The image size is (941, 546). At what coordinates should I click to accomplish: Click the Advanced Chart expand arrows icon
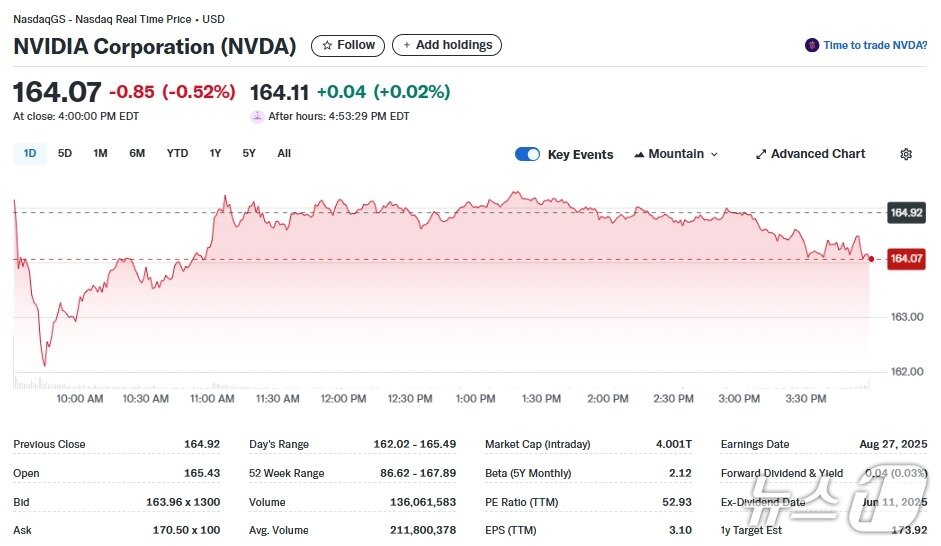[761, 154]
